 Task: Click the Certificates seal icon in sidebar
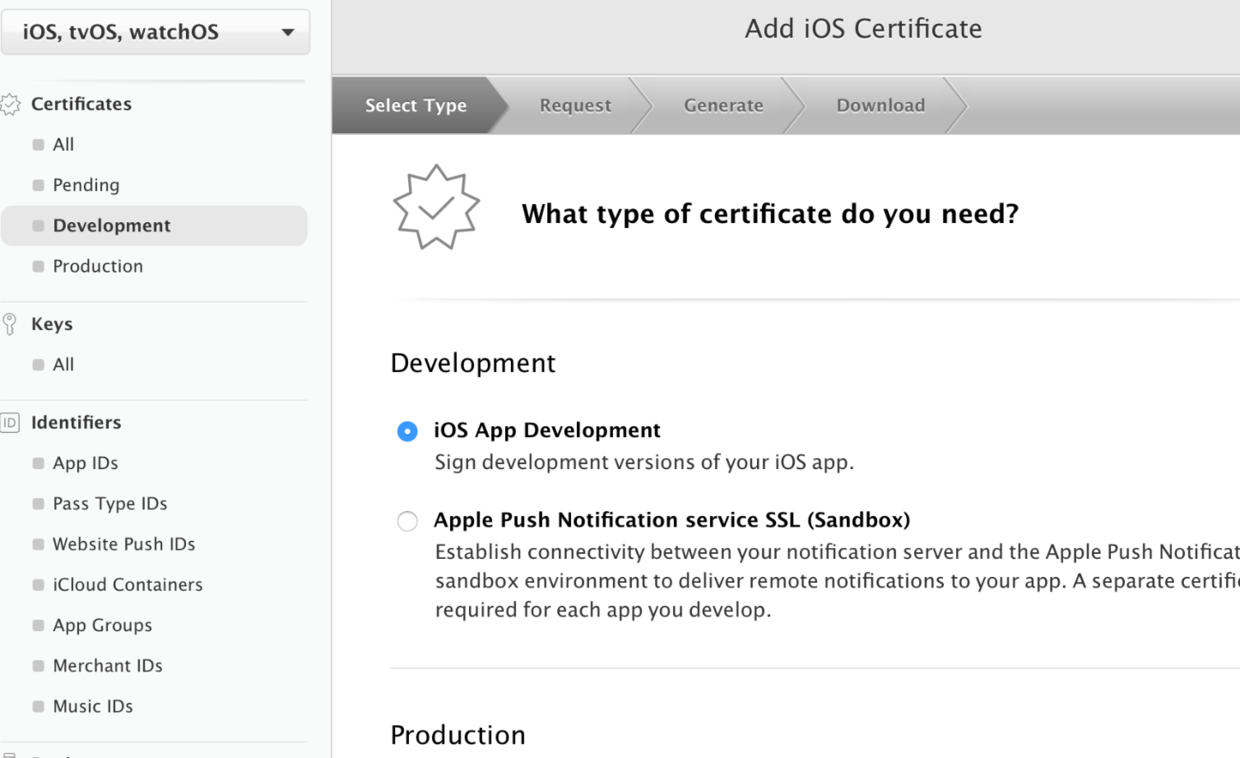pyautogui.click(x=10, y=104)
